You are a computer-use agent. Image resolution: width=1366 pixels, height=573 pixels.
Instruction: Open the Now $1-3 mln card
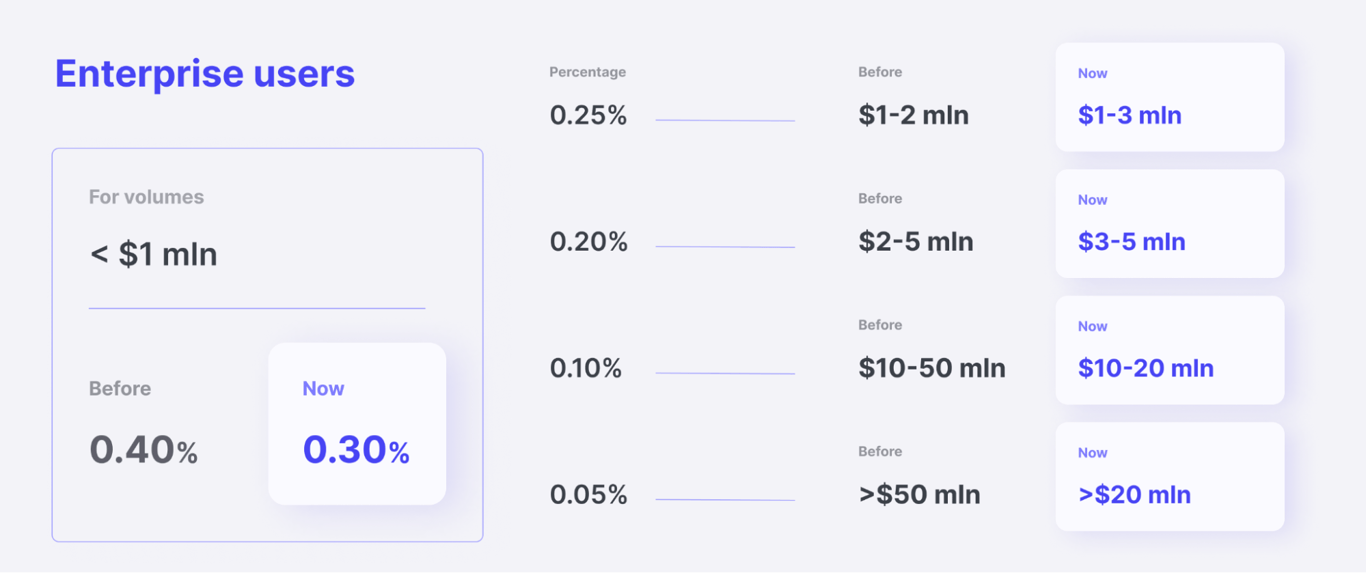[1169, 97]
